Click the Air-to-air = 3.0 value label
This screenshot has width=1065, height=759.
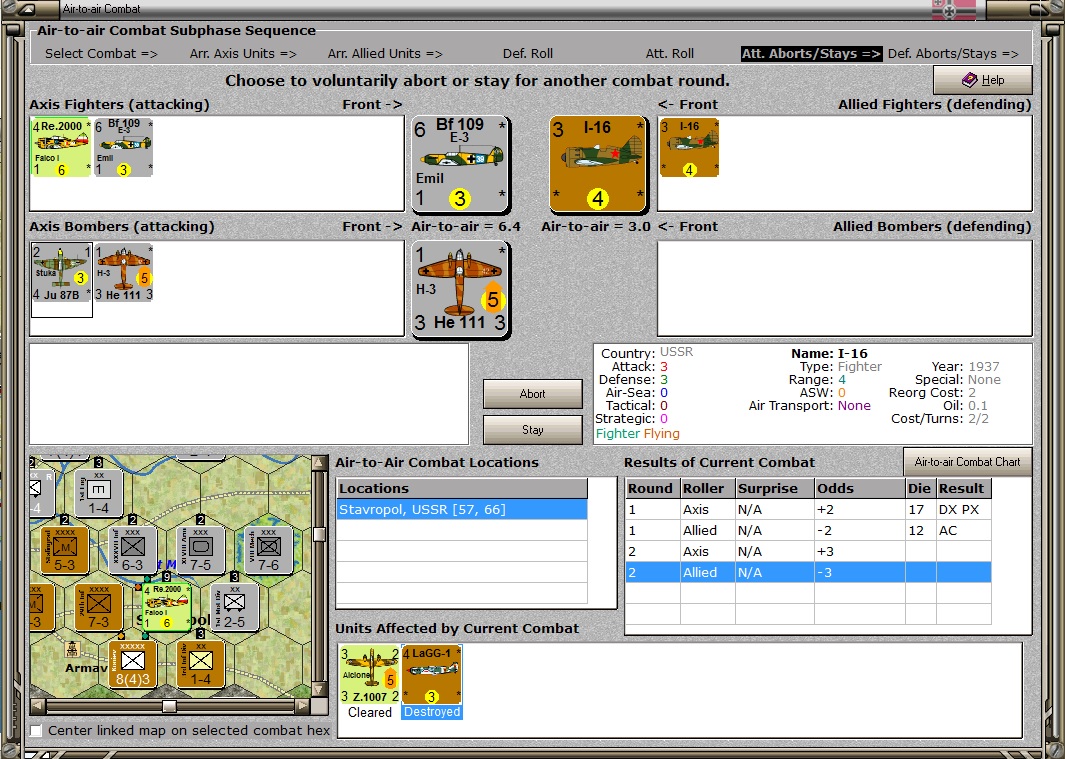click(x=596, y=226)
